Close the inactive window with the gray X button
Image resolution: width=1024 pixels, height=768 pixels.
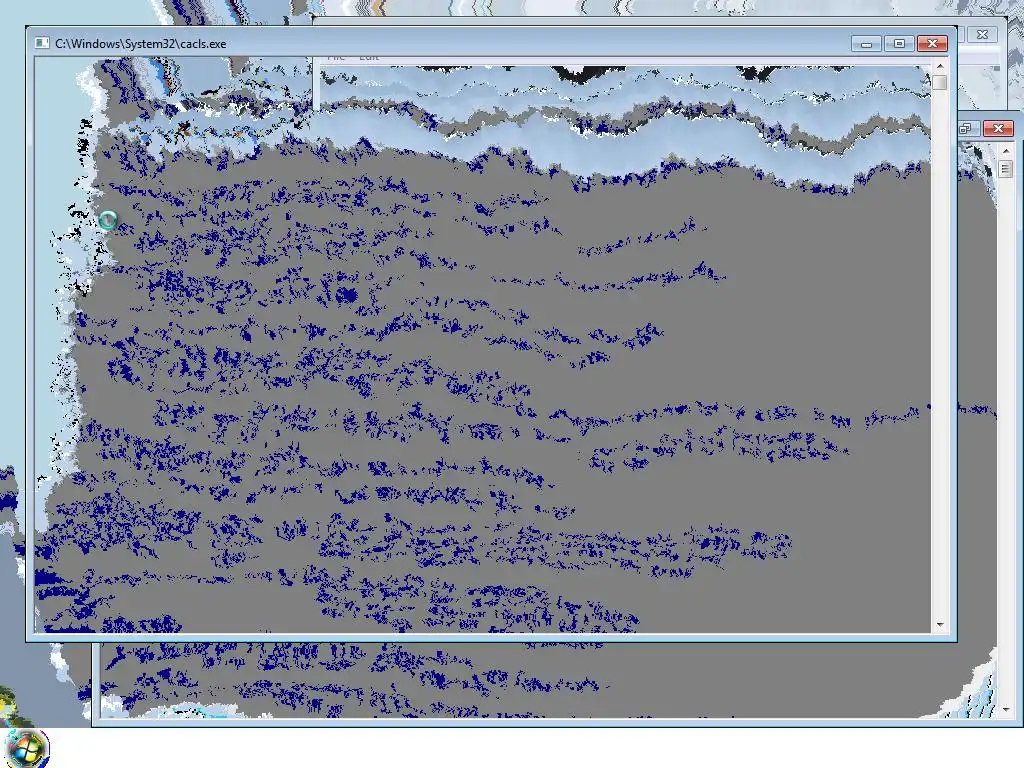[982, 35]
